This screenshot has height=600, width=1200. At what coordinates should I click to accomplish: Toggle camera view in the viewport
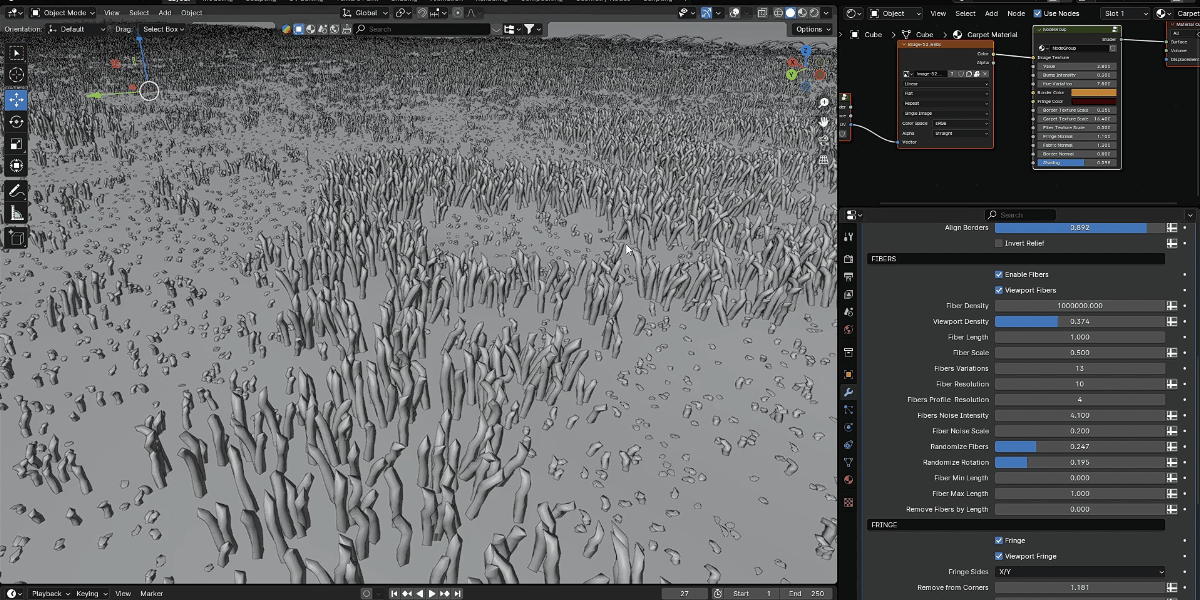824,140
